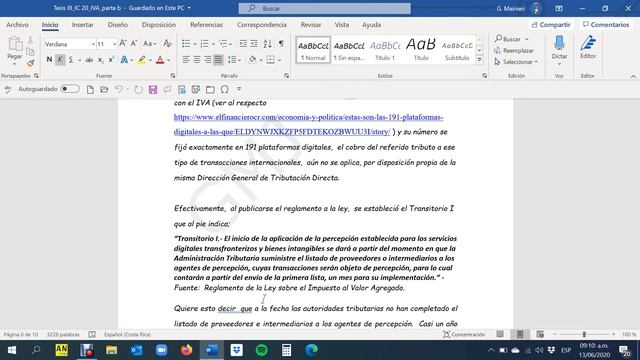Switch to the Insertar tab
Viewport: 640px width, 360px height.
(x=82, y=24)
